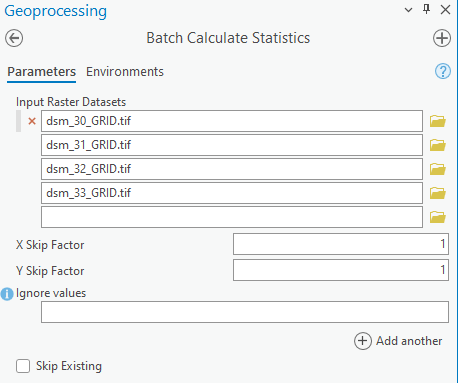Click Add another ignore value

398,341
